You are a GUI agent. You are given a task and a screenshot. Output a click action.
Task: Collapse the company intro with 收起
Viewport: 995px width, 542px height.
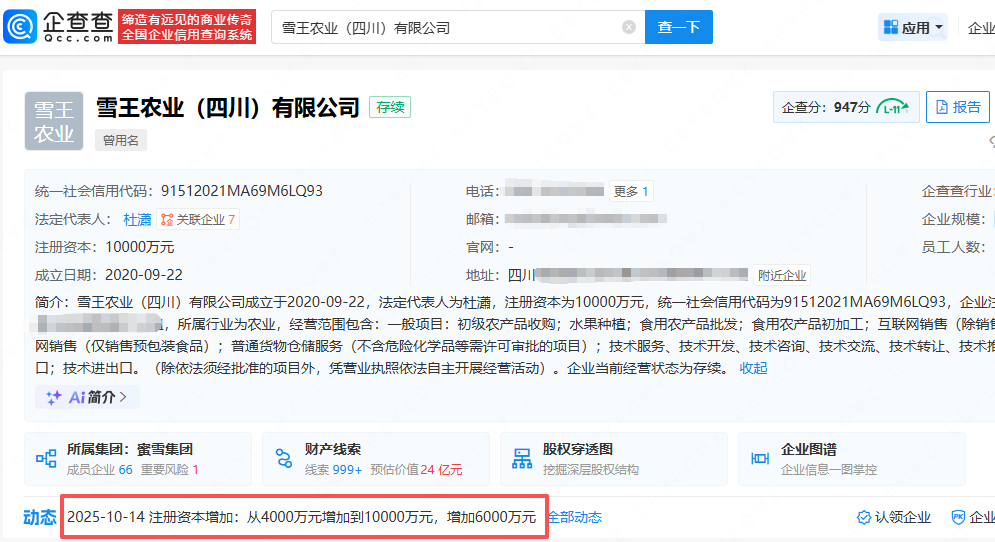click(x=753, y=367)
